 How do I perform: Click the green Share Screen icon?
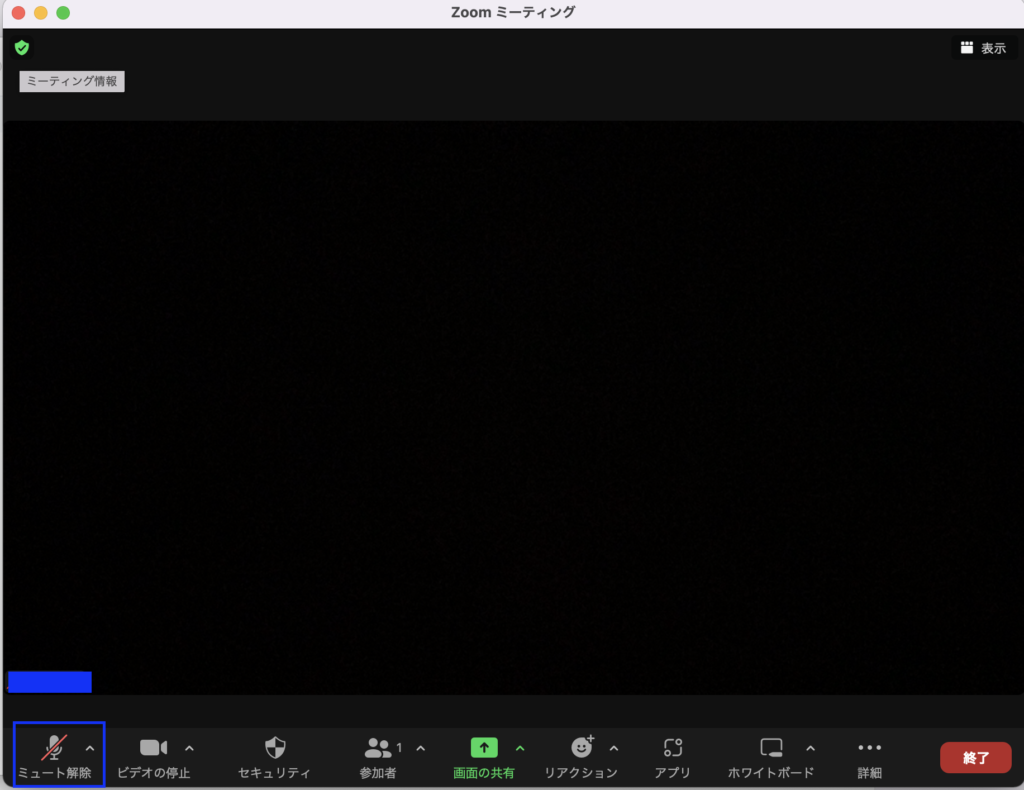click(x=484, y=748)
